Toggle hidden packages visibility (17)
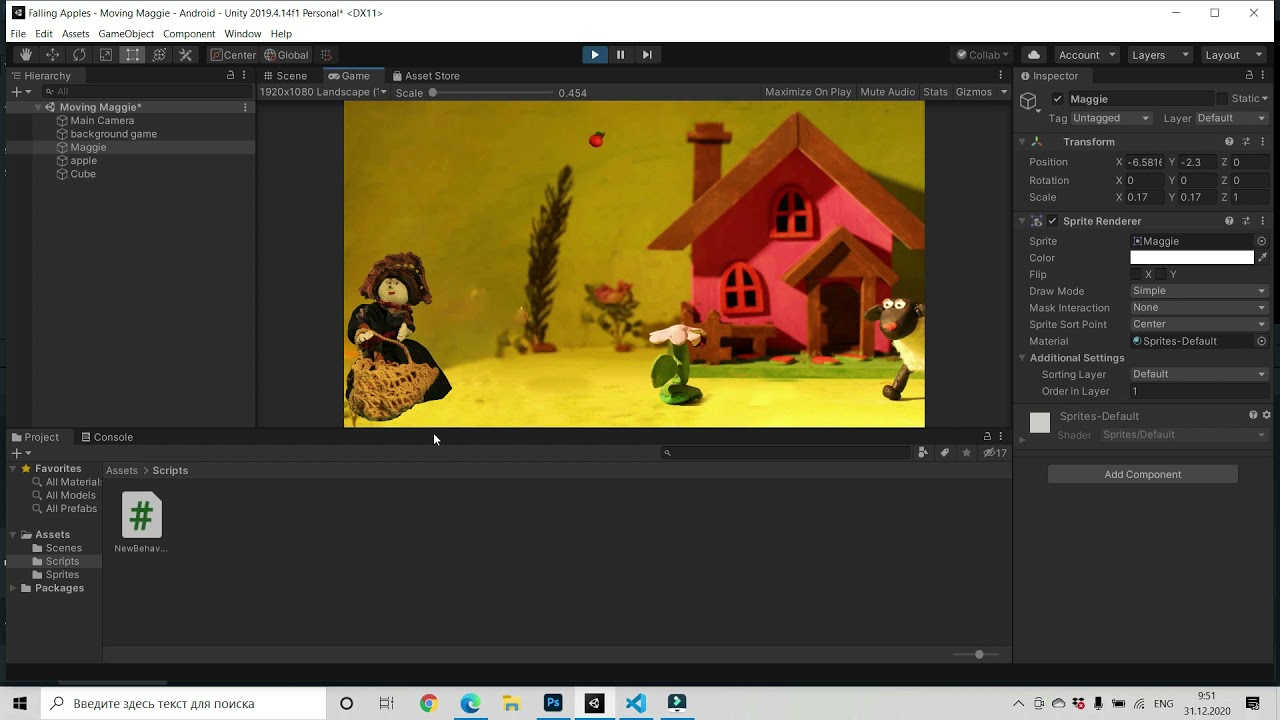The width and height of the screenshot is (1280, 720). tap(995, 453)
